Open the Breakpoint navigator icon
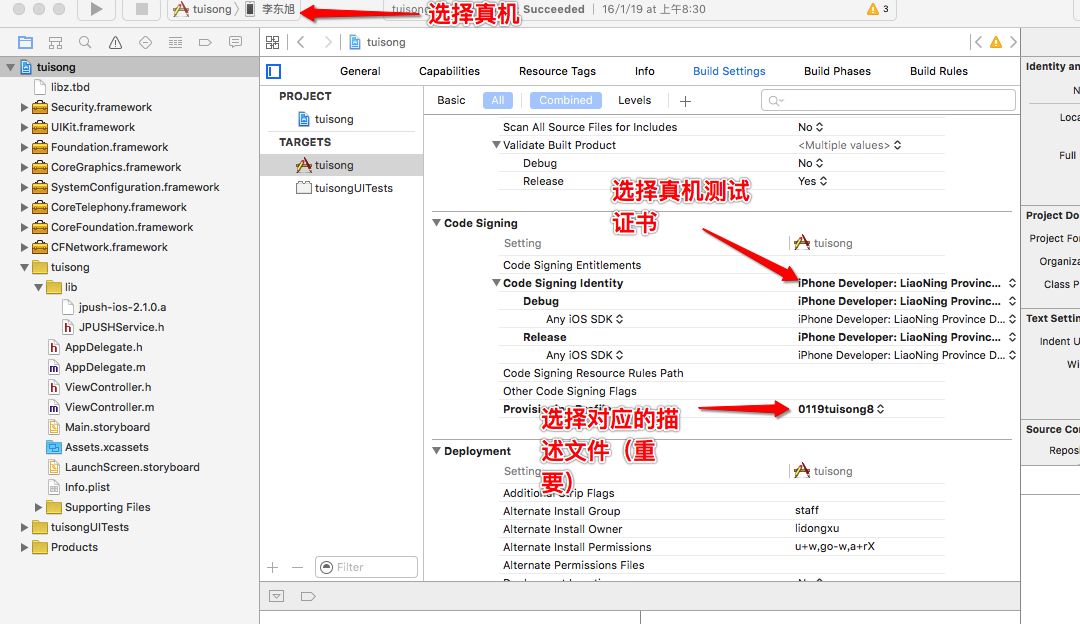Screen dimensions: 1080x624 (205, 43)
